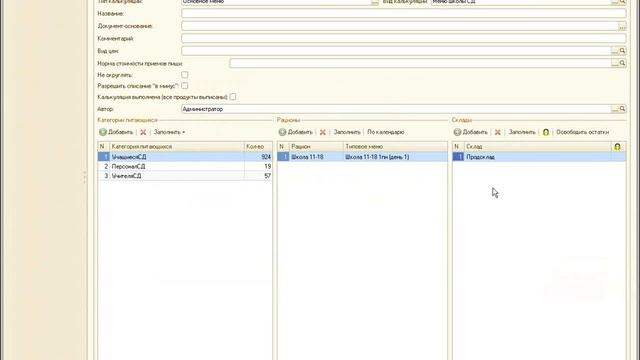Click lock icon in Склады toolbar
Screen dimensions: 640x360
(x=546, y=132)
